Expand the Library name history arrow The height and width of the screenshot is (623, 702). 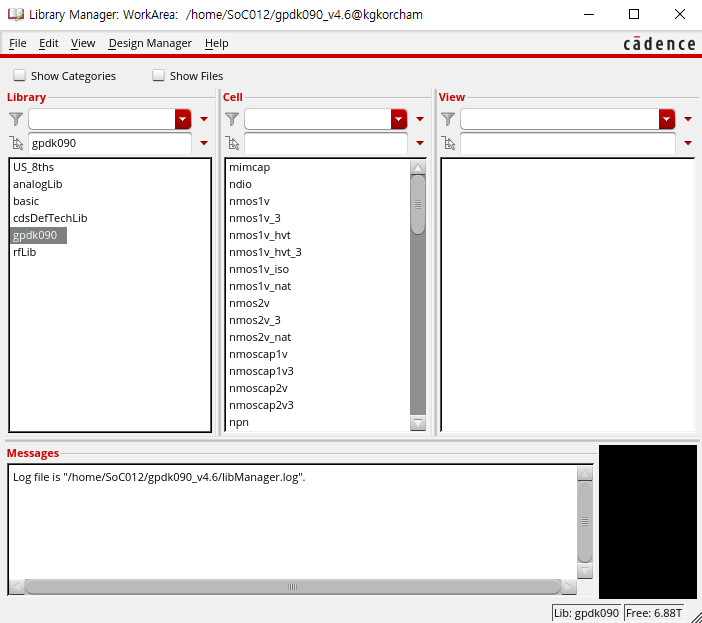pos(204,143)
